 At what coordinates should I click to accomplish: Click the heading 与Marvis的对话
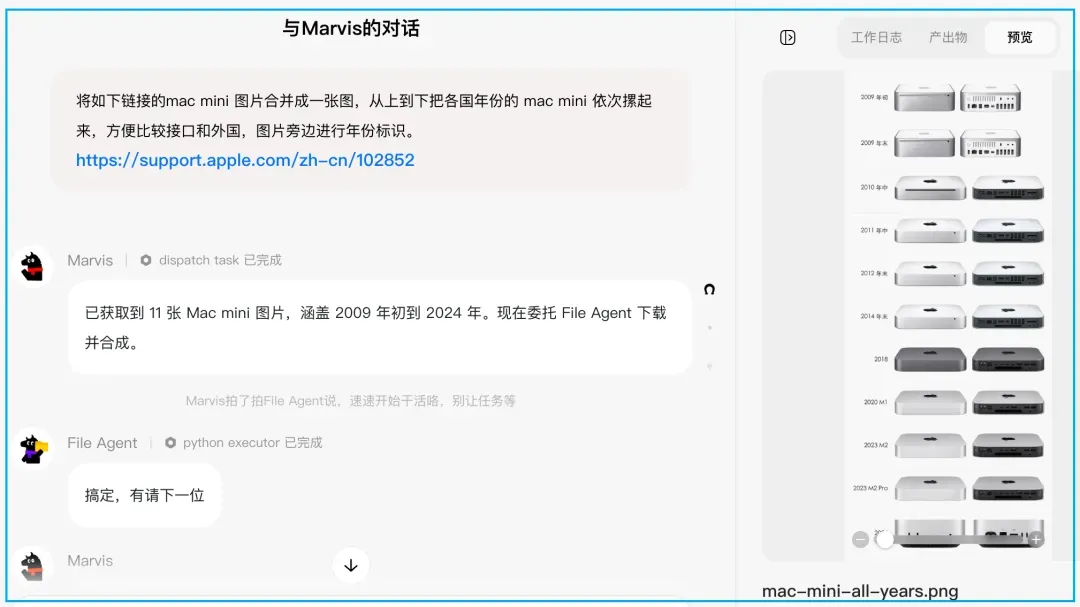(351, 28)
